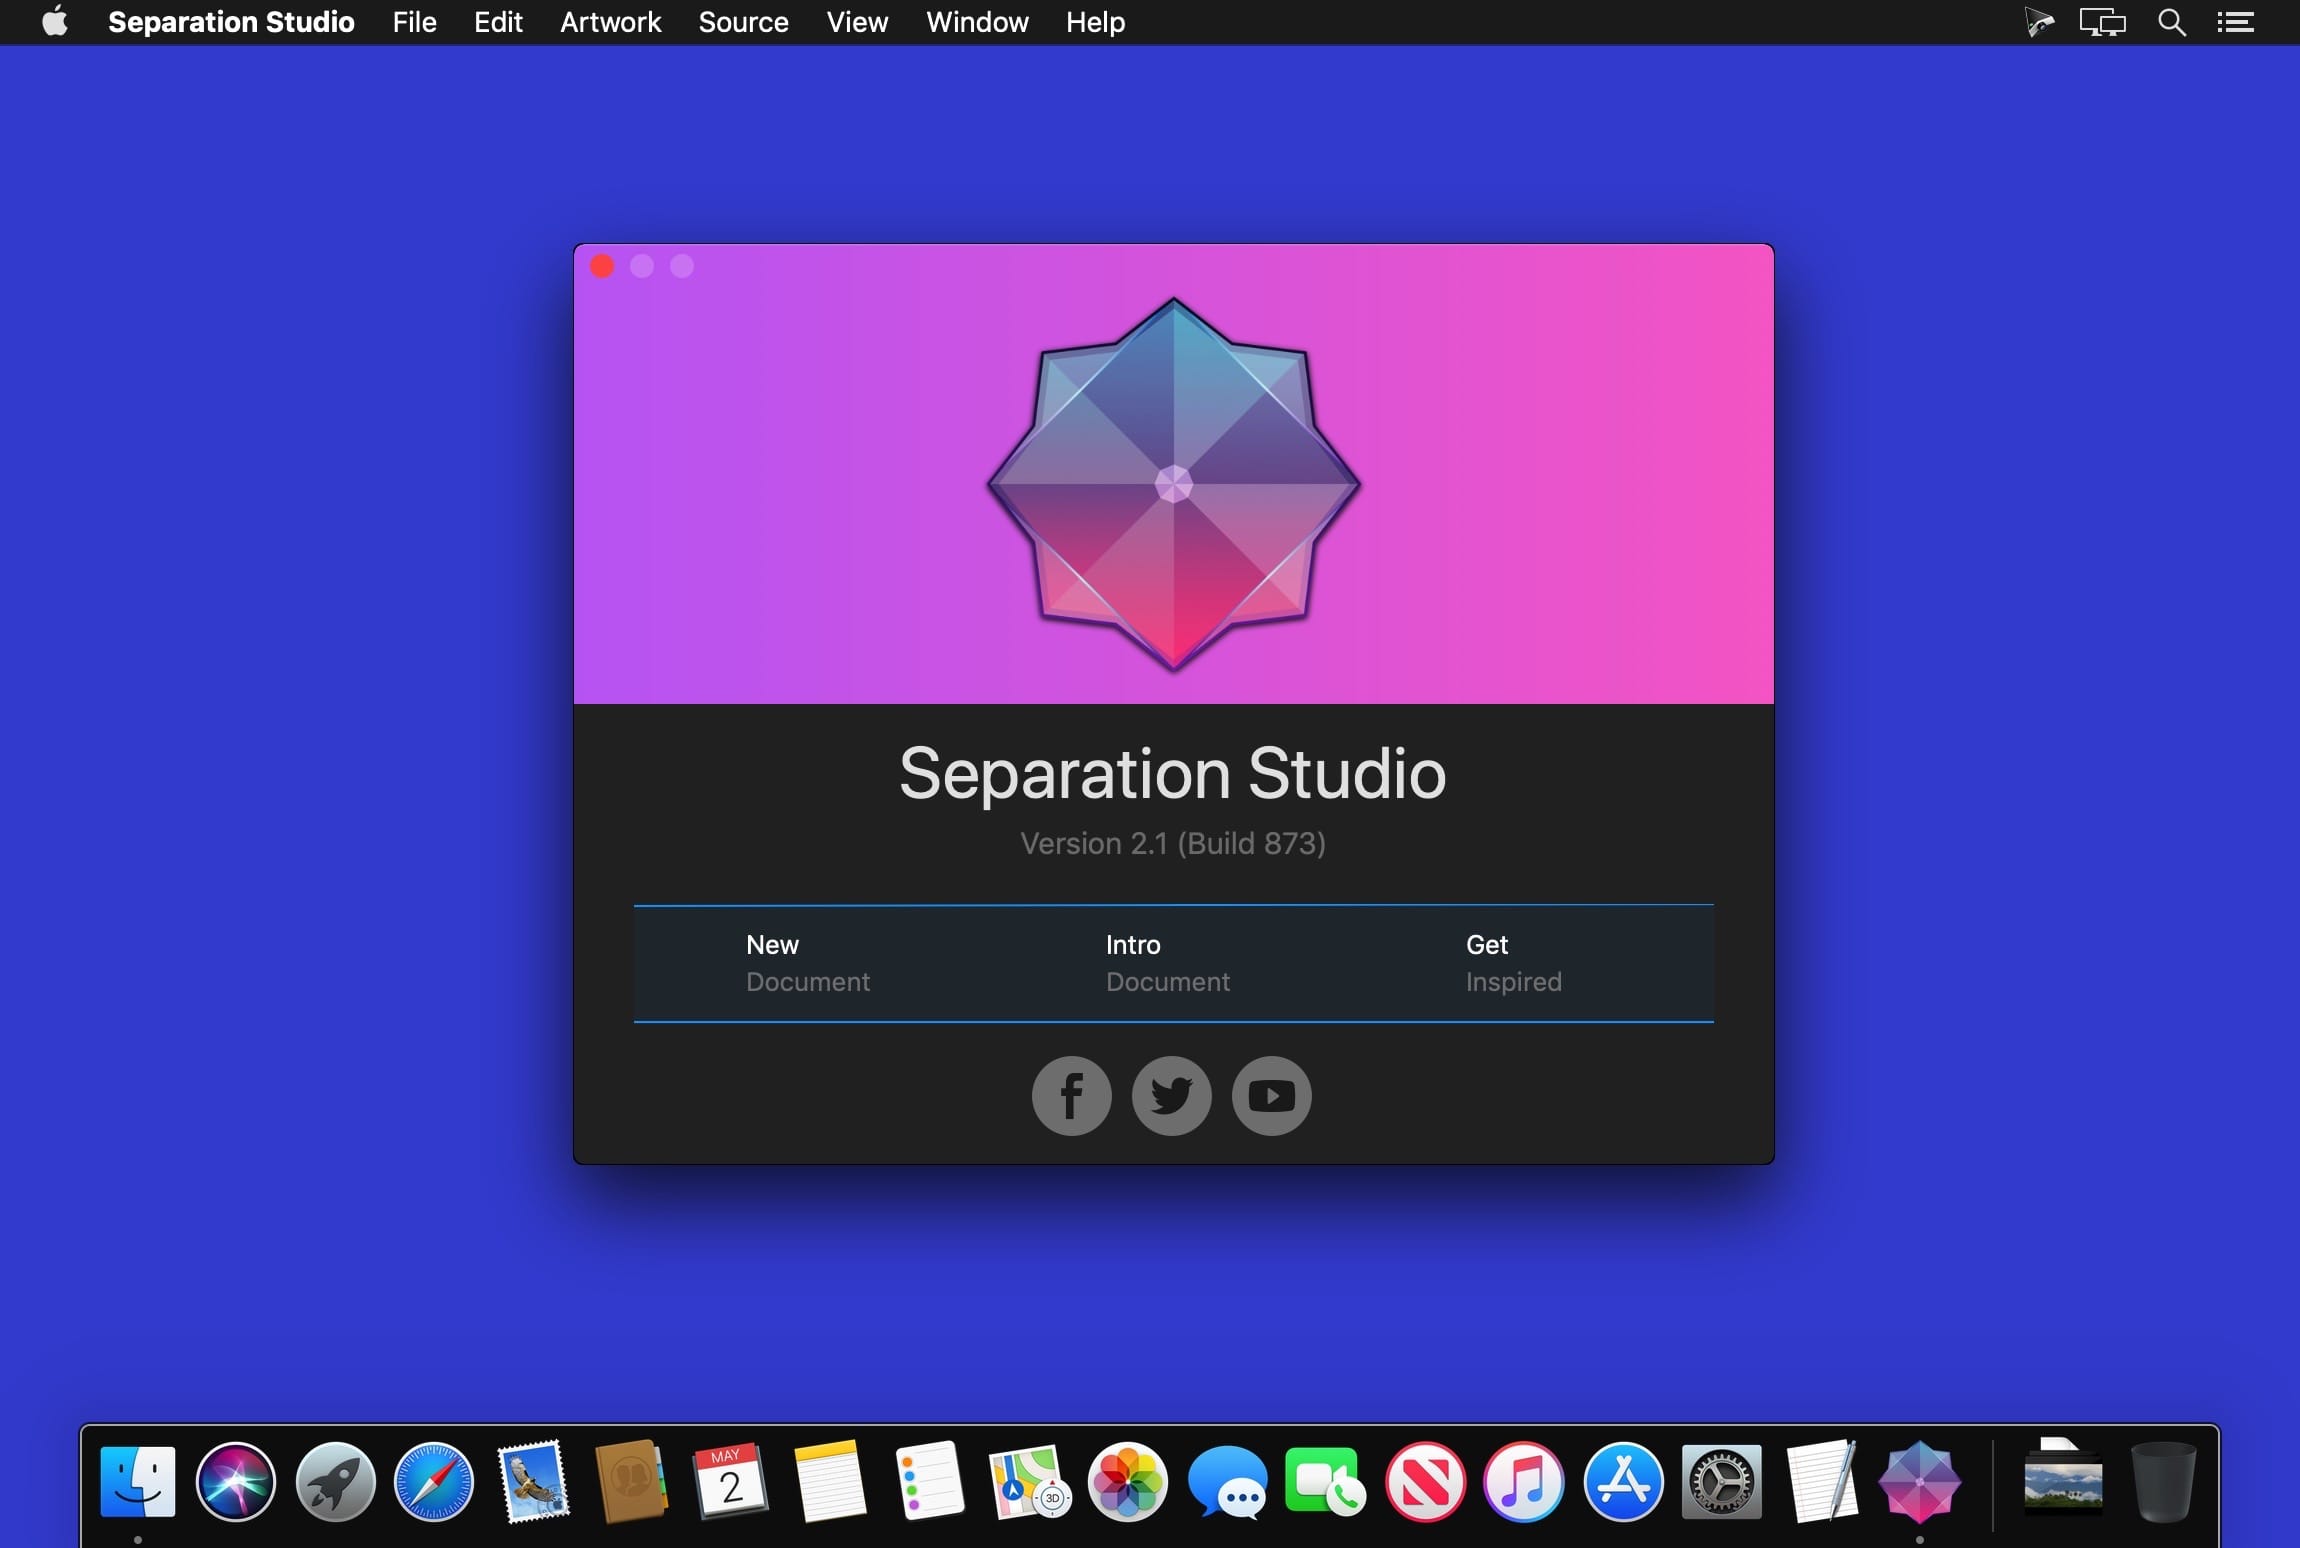Open the Intro Document
Viewport: 2300px width, 1548px height.
pos(1167,963)
